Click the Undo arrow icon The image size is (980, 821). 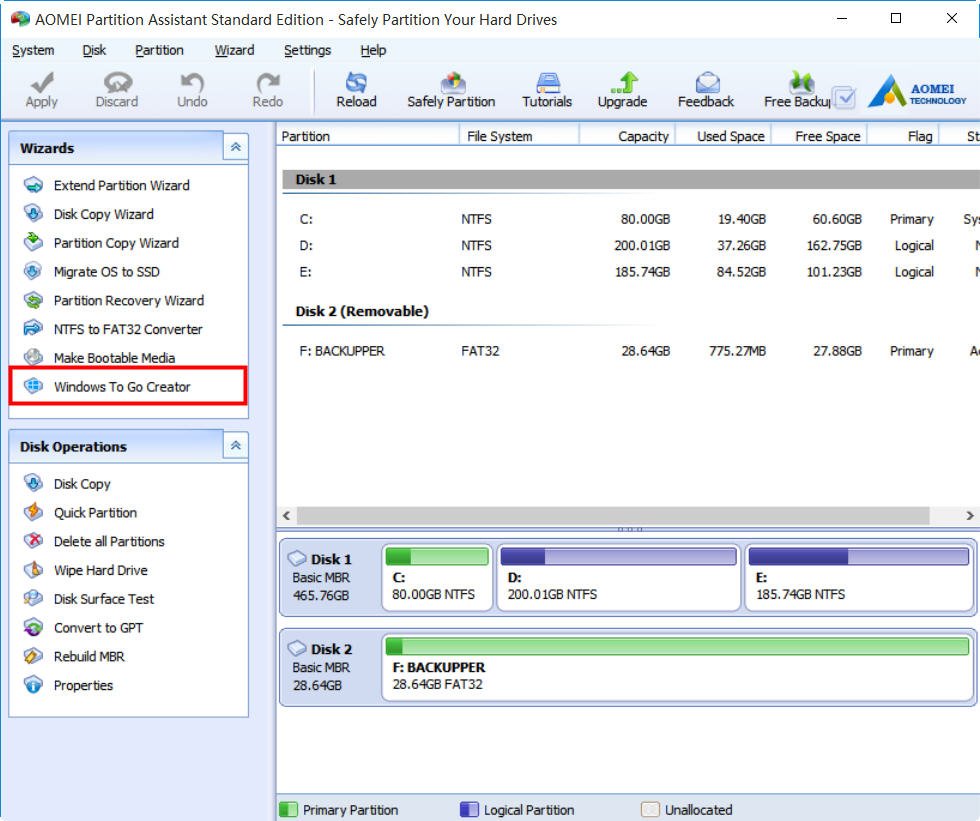click(192, 82)
